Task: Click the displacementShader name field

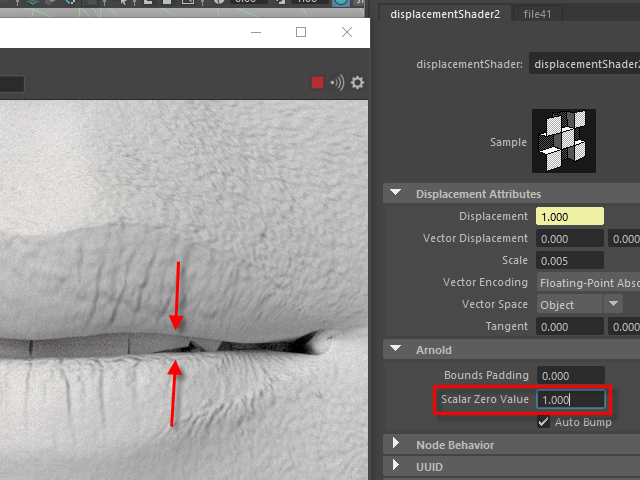Action: click(584, 64)
